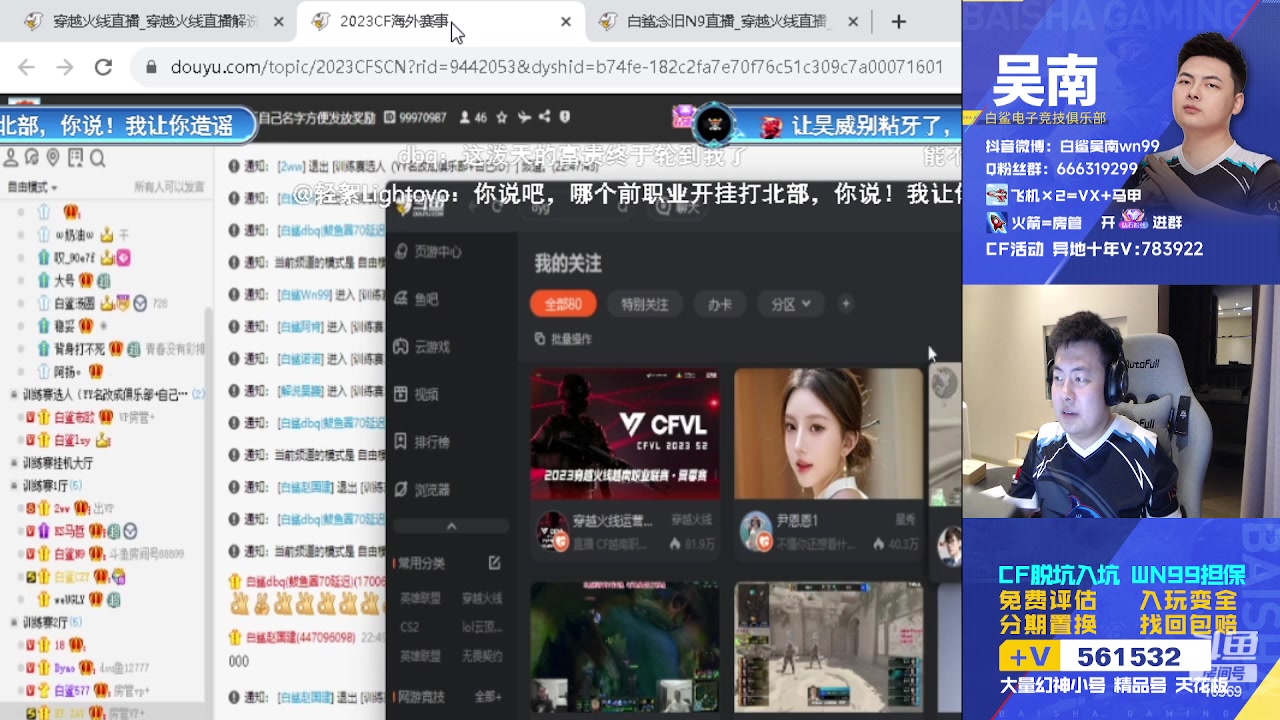Viewport: 1280px width, 720px height.
Task: Open the League of Legends stream thumbnail
Action: click(x=625, y=648)
